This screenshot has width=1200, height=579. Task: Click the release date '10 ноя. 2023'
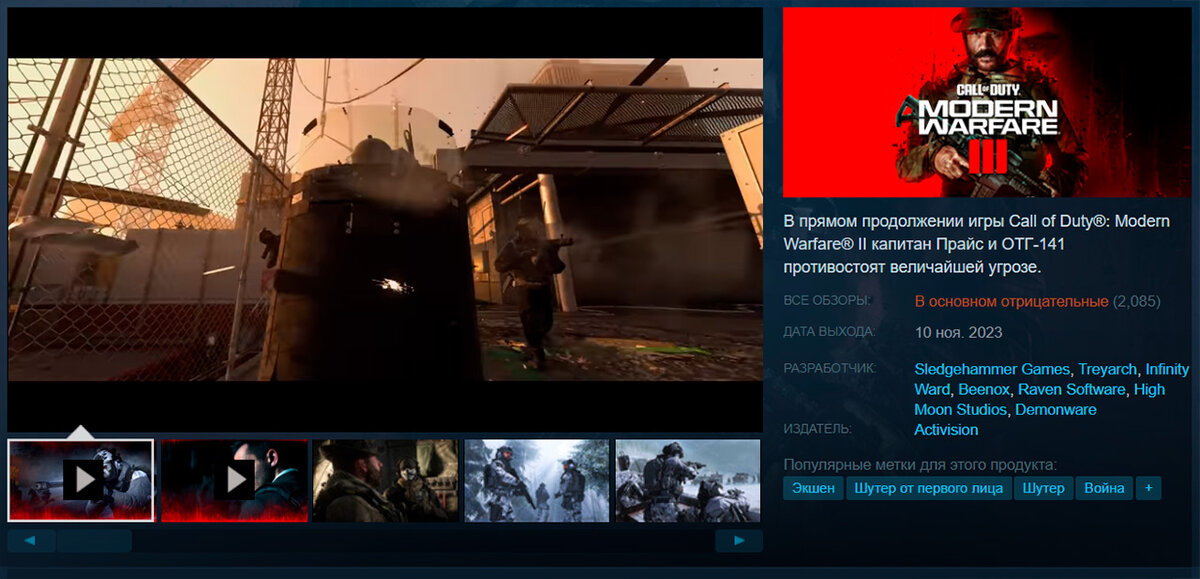[958, 332]
